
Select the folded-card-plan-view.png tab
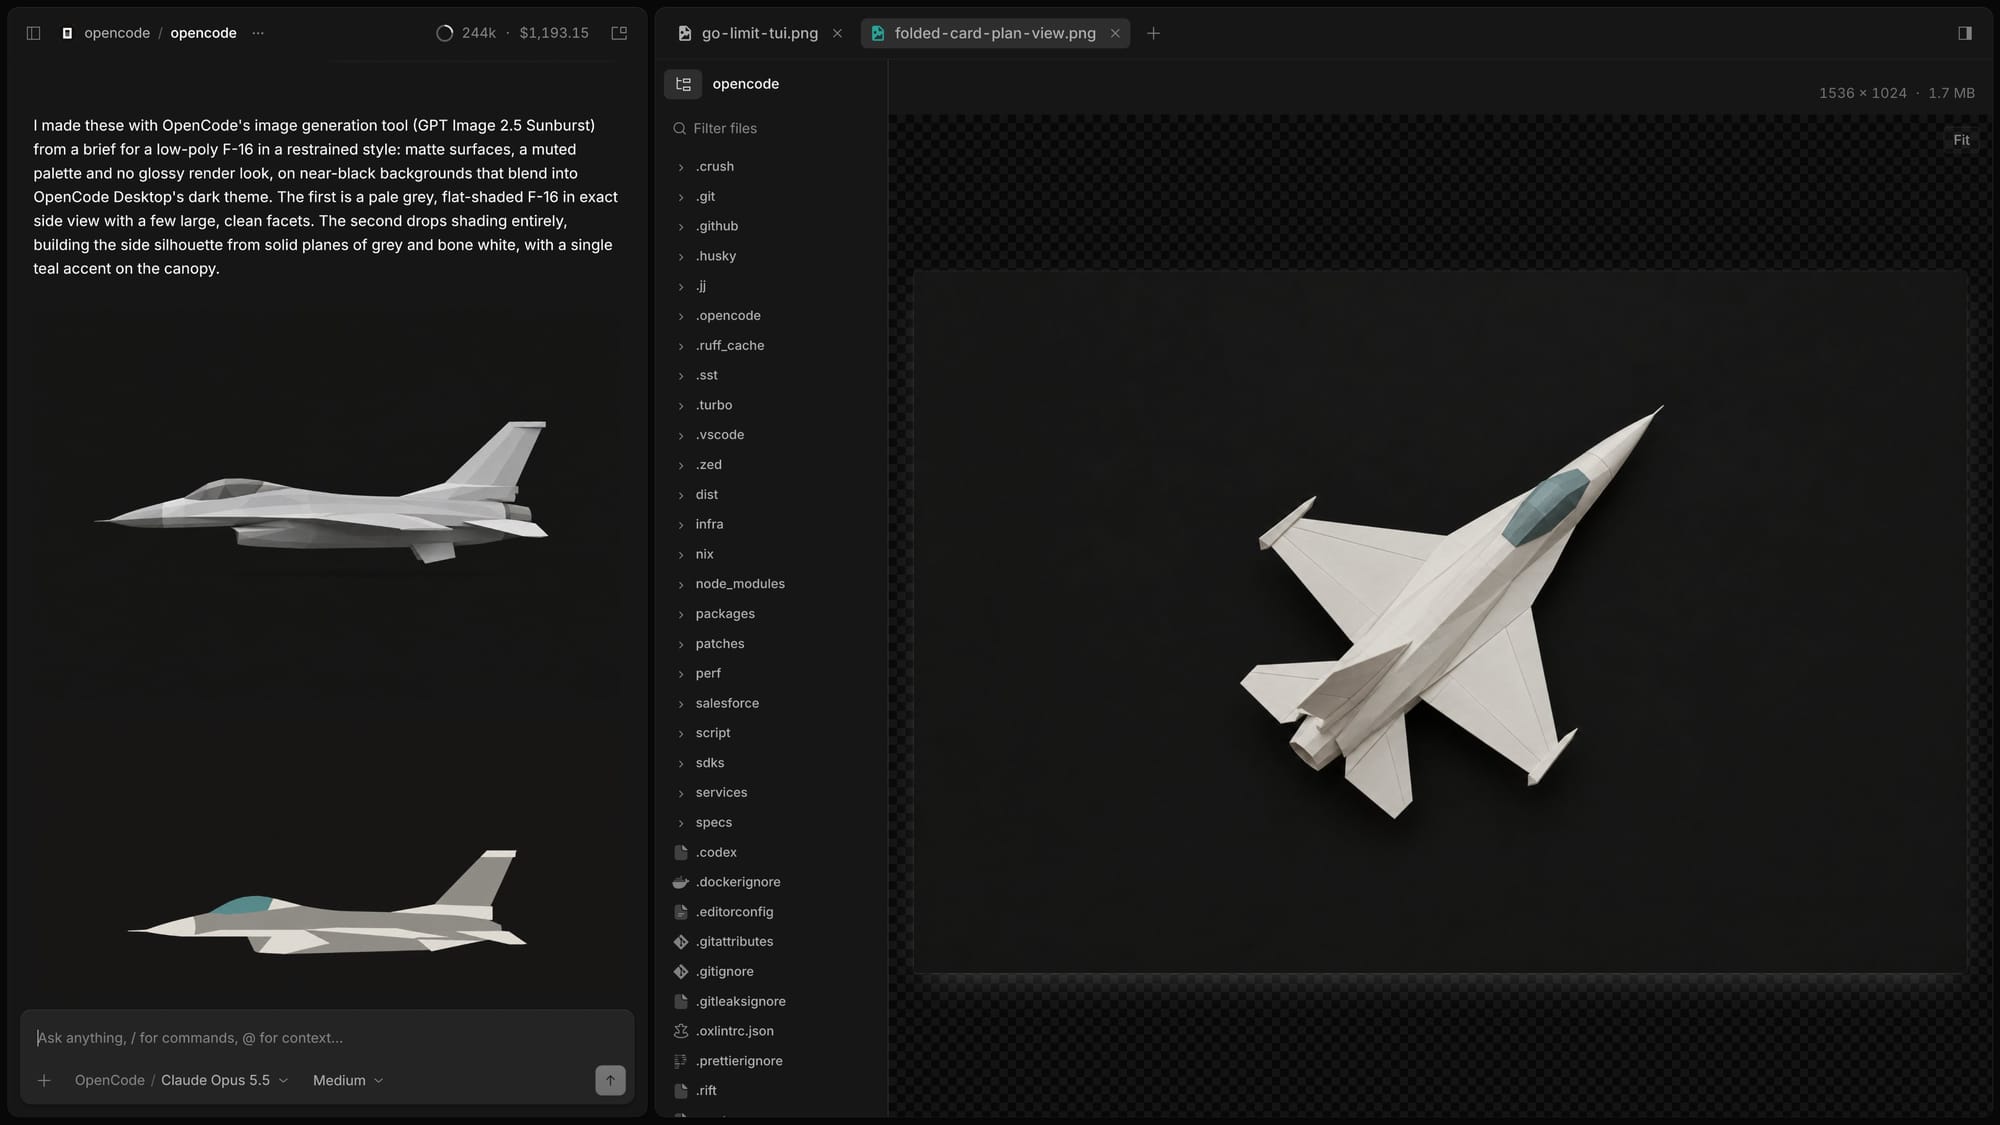pyautogui.click(x=994, y=33)
